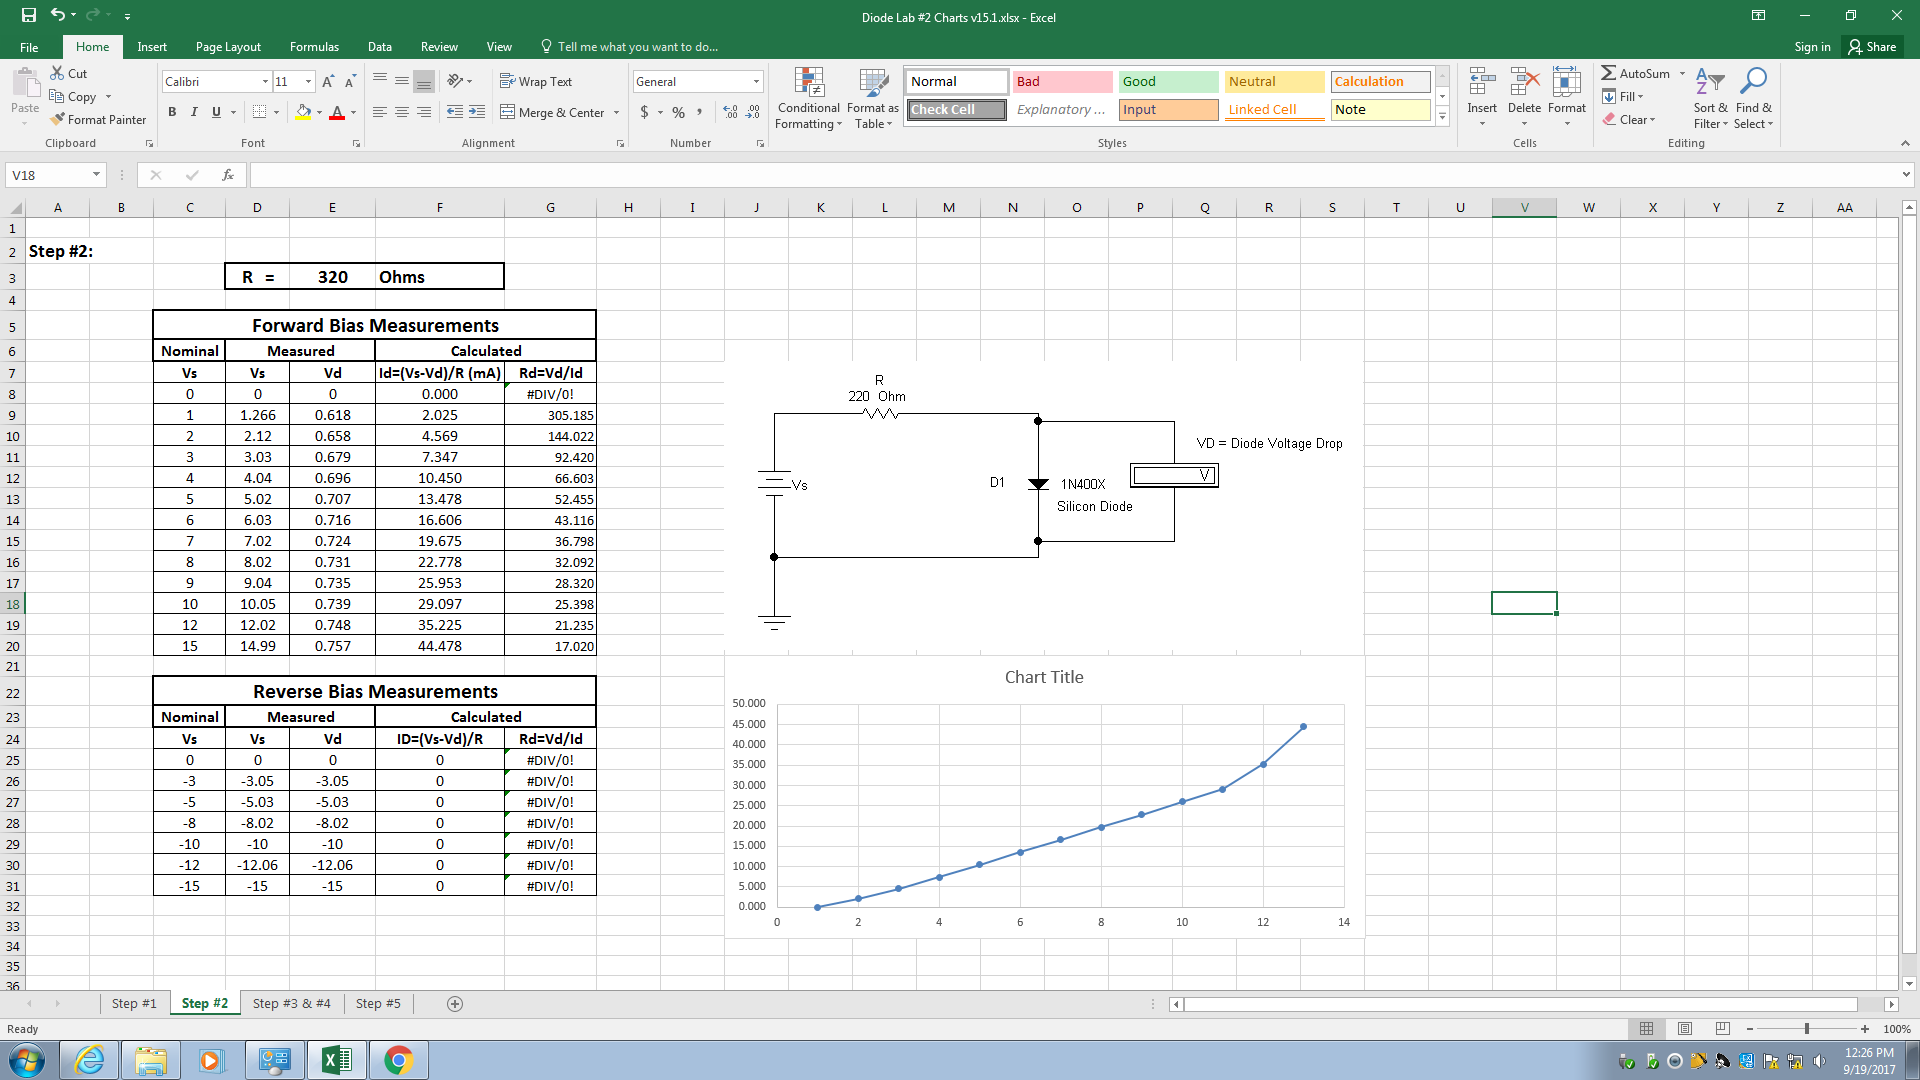Viewport: 1920px width, 1080px height.
Task: Click the Format Painter brush
Action: (57, 119)
